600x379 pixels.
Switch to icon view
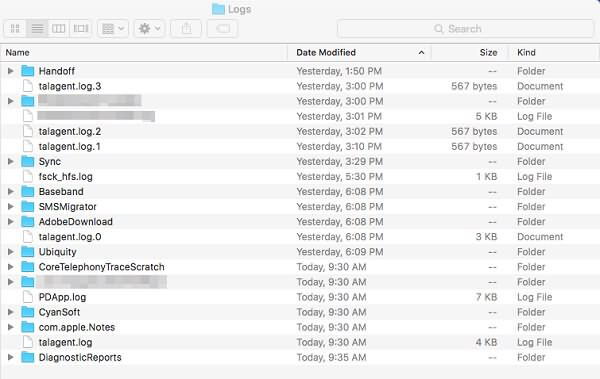(15, 28)
